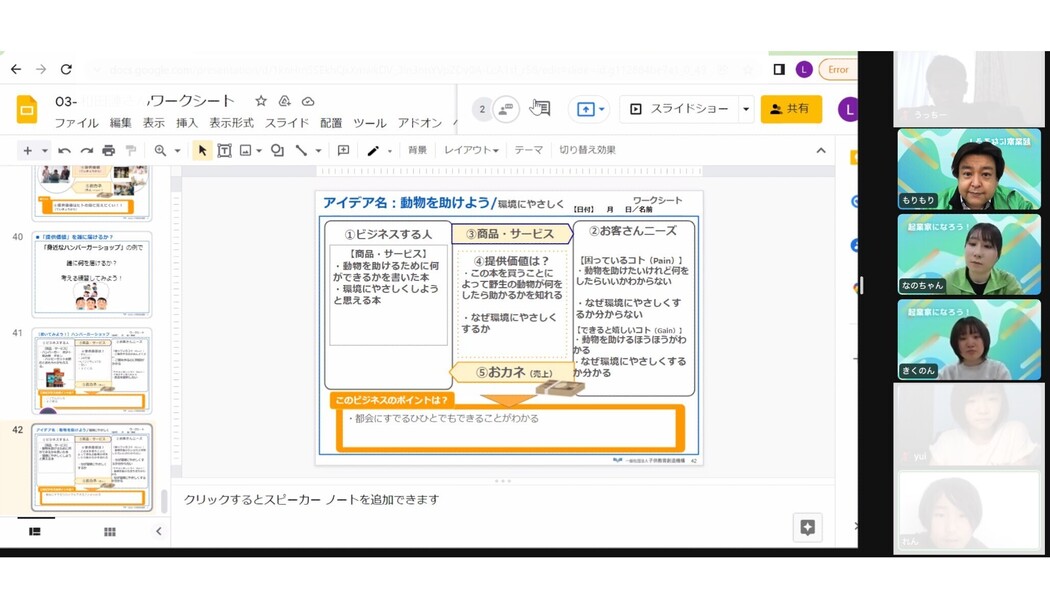Click the paint format roller icon
Screen dimensions: 1050x591
(x=130, y=151)
